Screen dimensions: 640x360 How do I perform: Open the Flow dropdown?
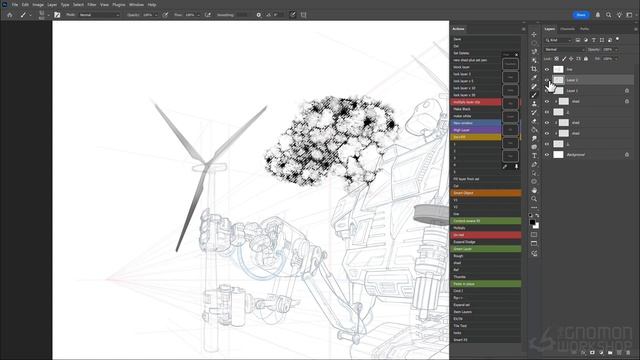[198, 15]
